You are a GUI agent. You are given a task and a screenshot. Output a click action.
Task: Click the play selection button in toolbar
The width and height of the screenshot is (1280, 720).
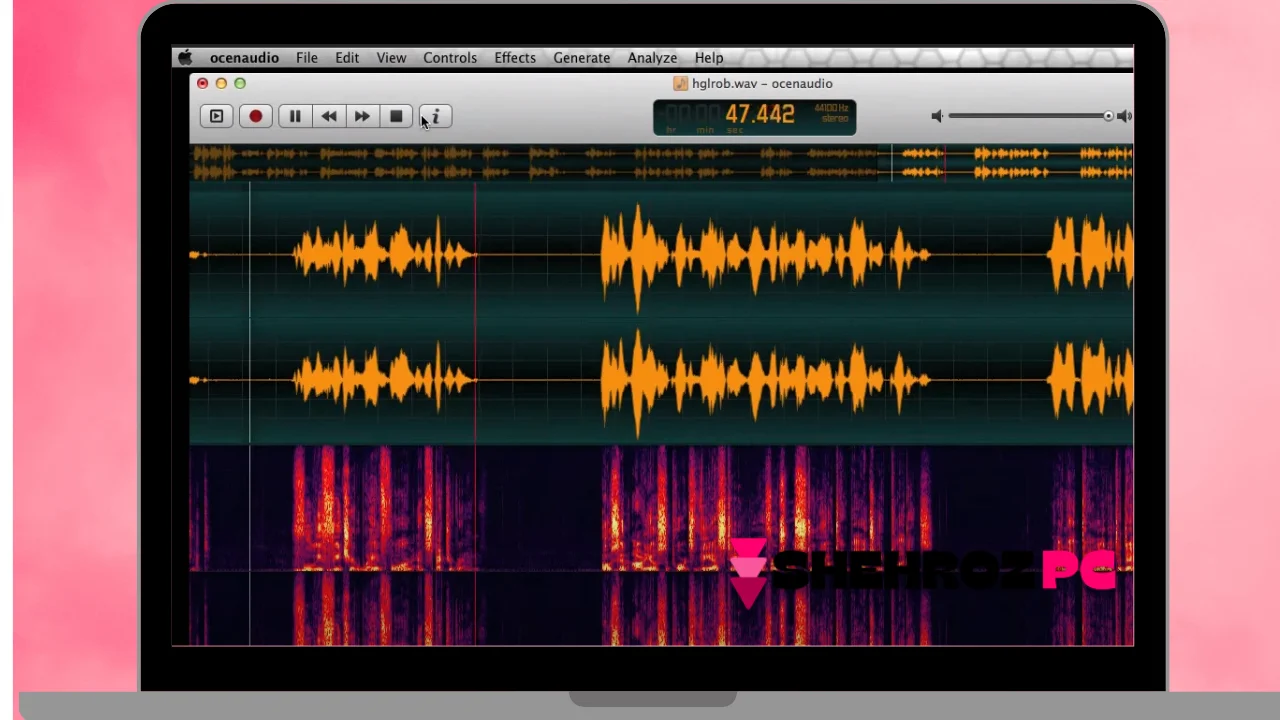216,117
